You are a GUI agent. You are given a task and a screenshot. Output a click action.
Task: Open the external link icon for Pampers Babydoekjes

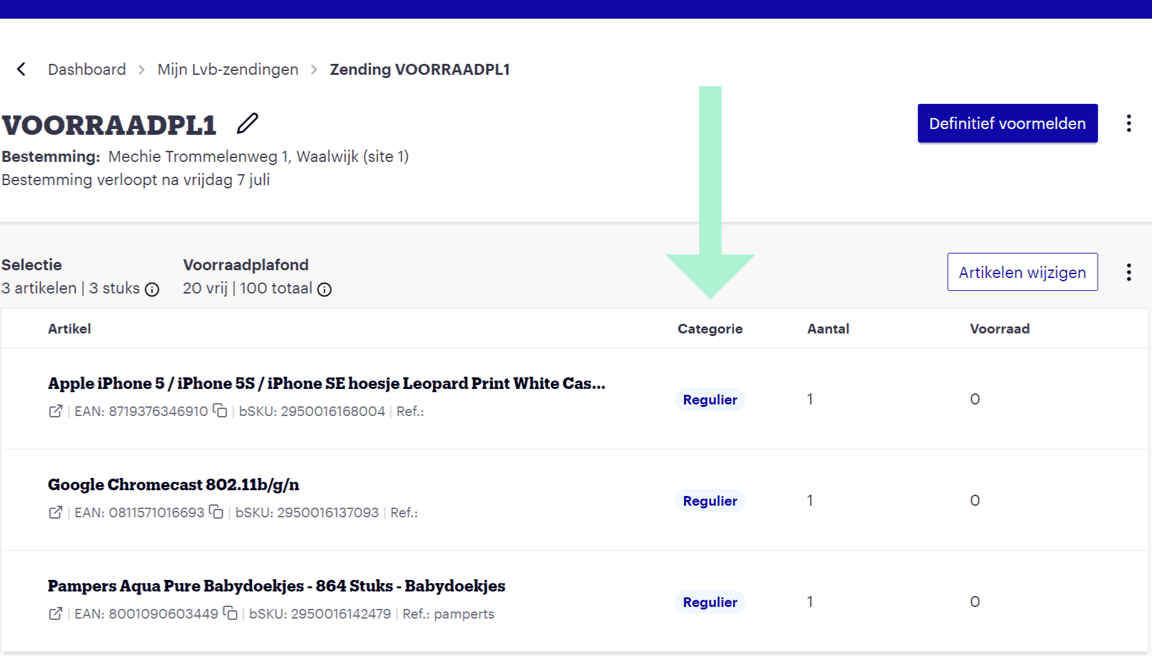[56, 613]
